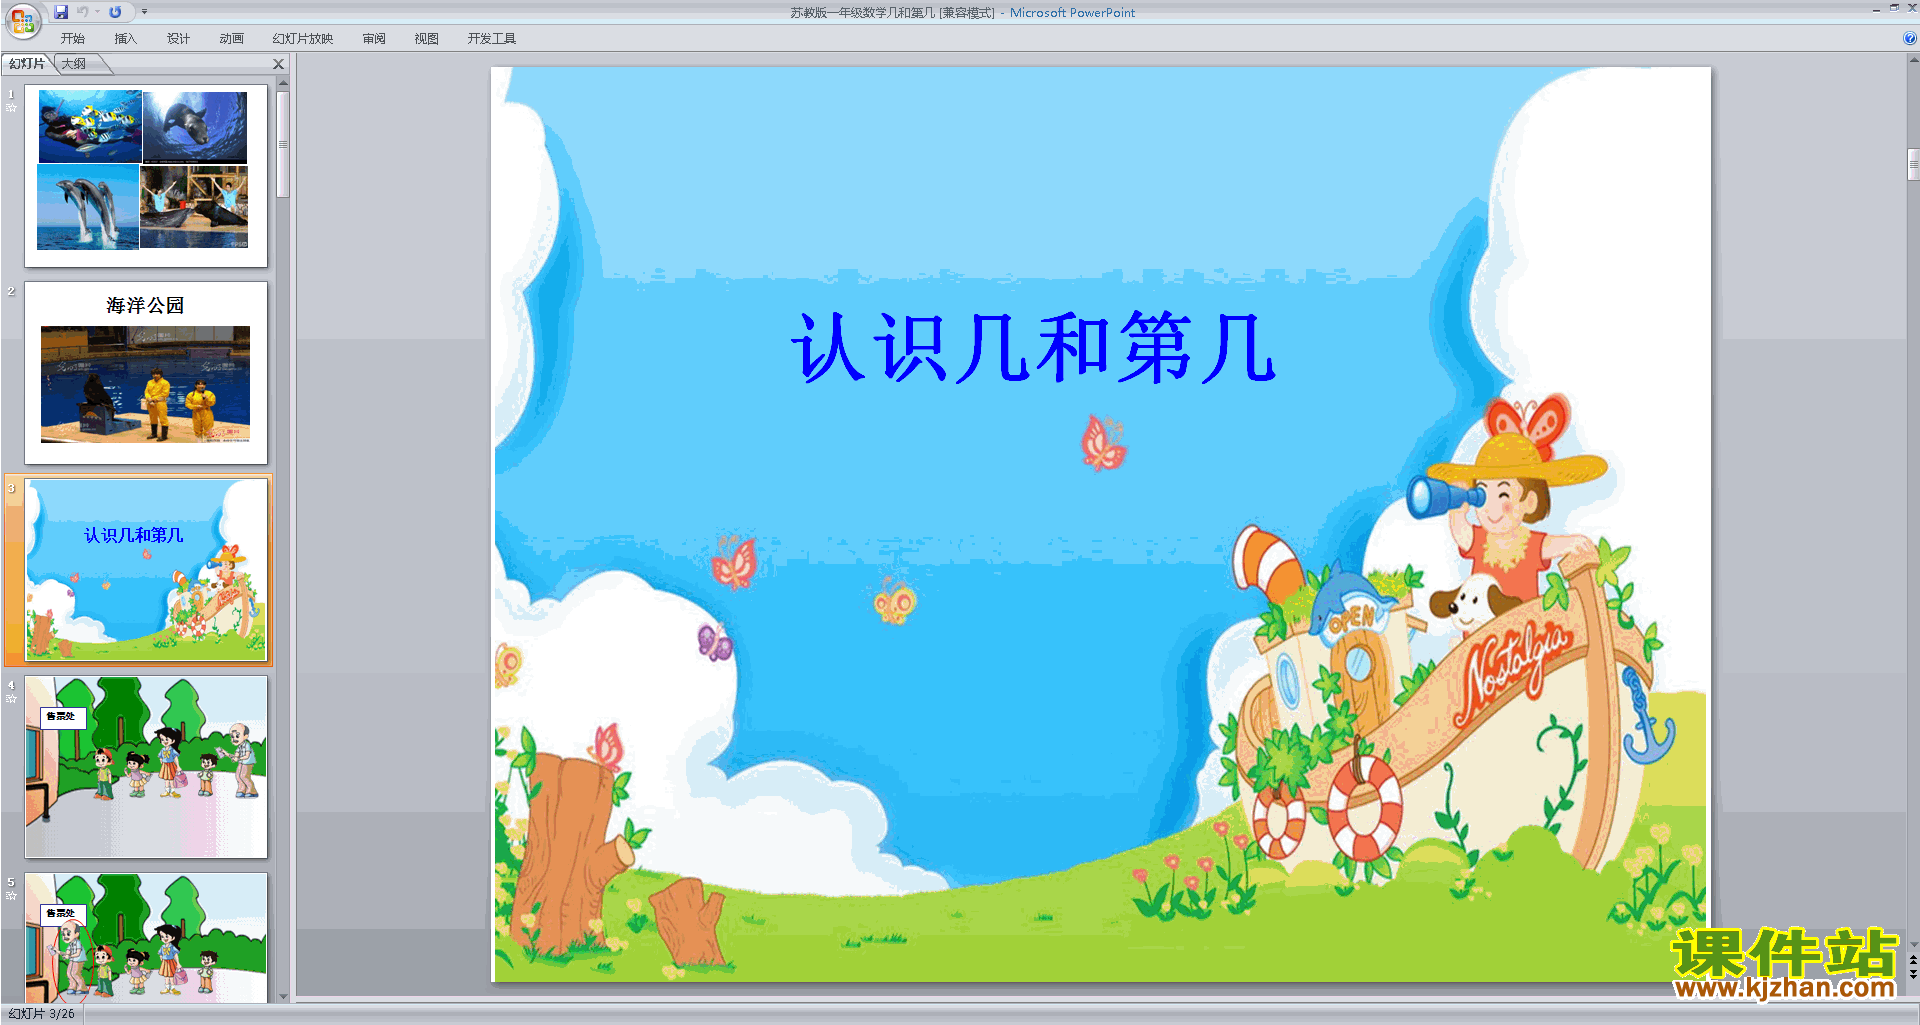The width and height of the screenshot is (1920, 1025).
Task: Open the 视图 ribbon tab
Action: [x=427, y=39]
